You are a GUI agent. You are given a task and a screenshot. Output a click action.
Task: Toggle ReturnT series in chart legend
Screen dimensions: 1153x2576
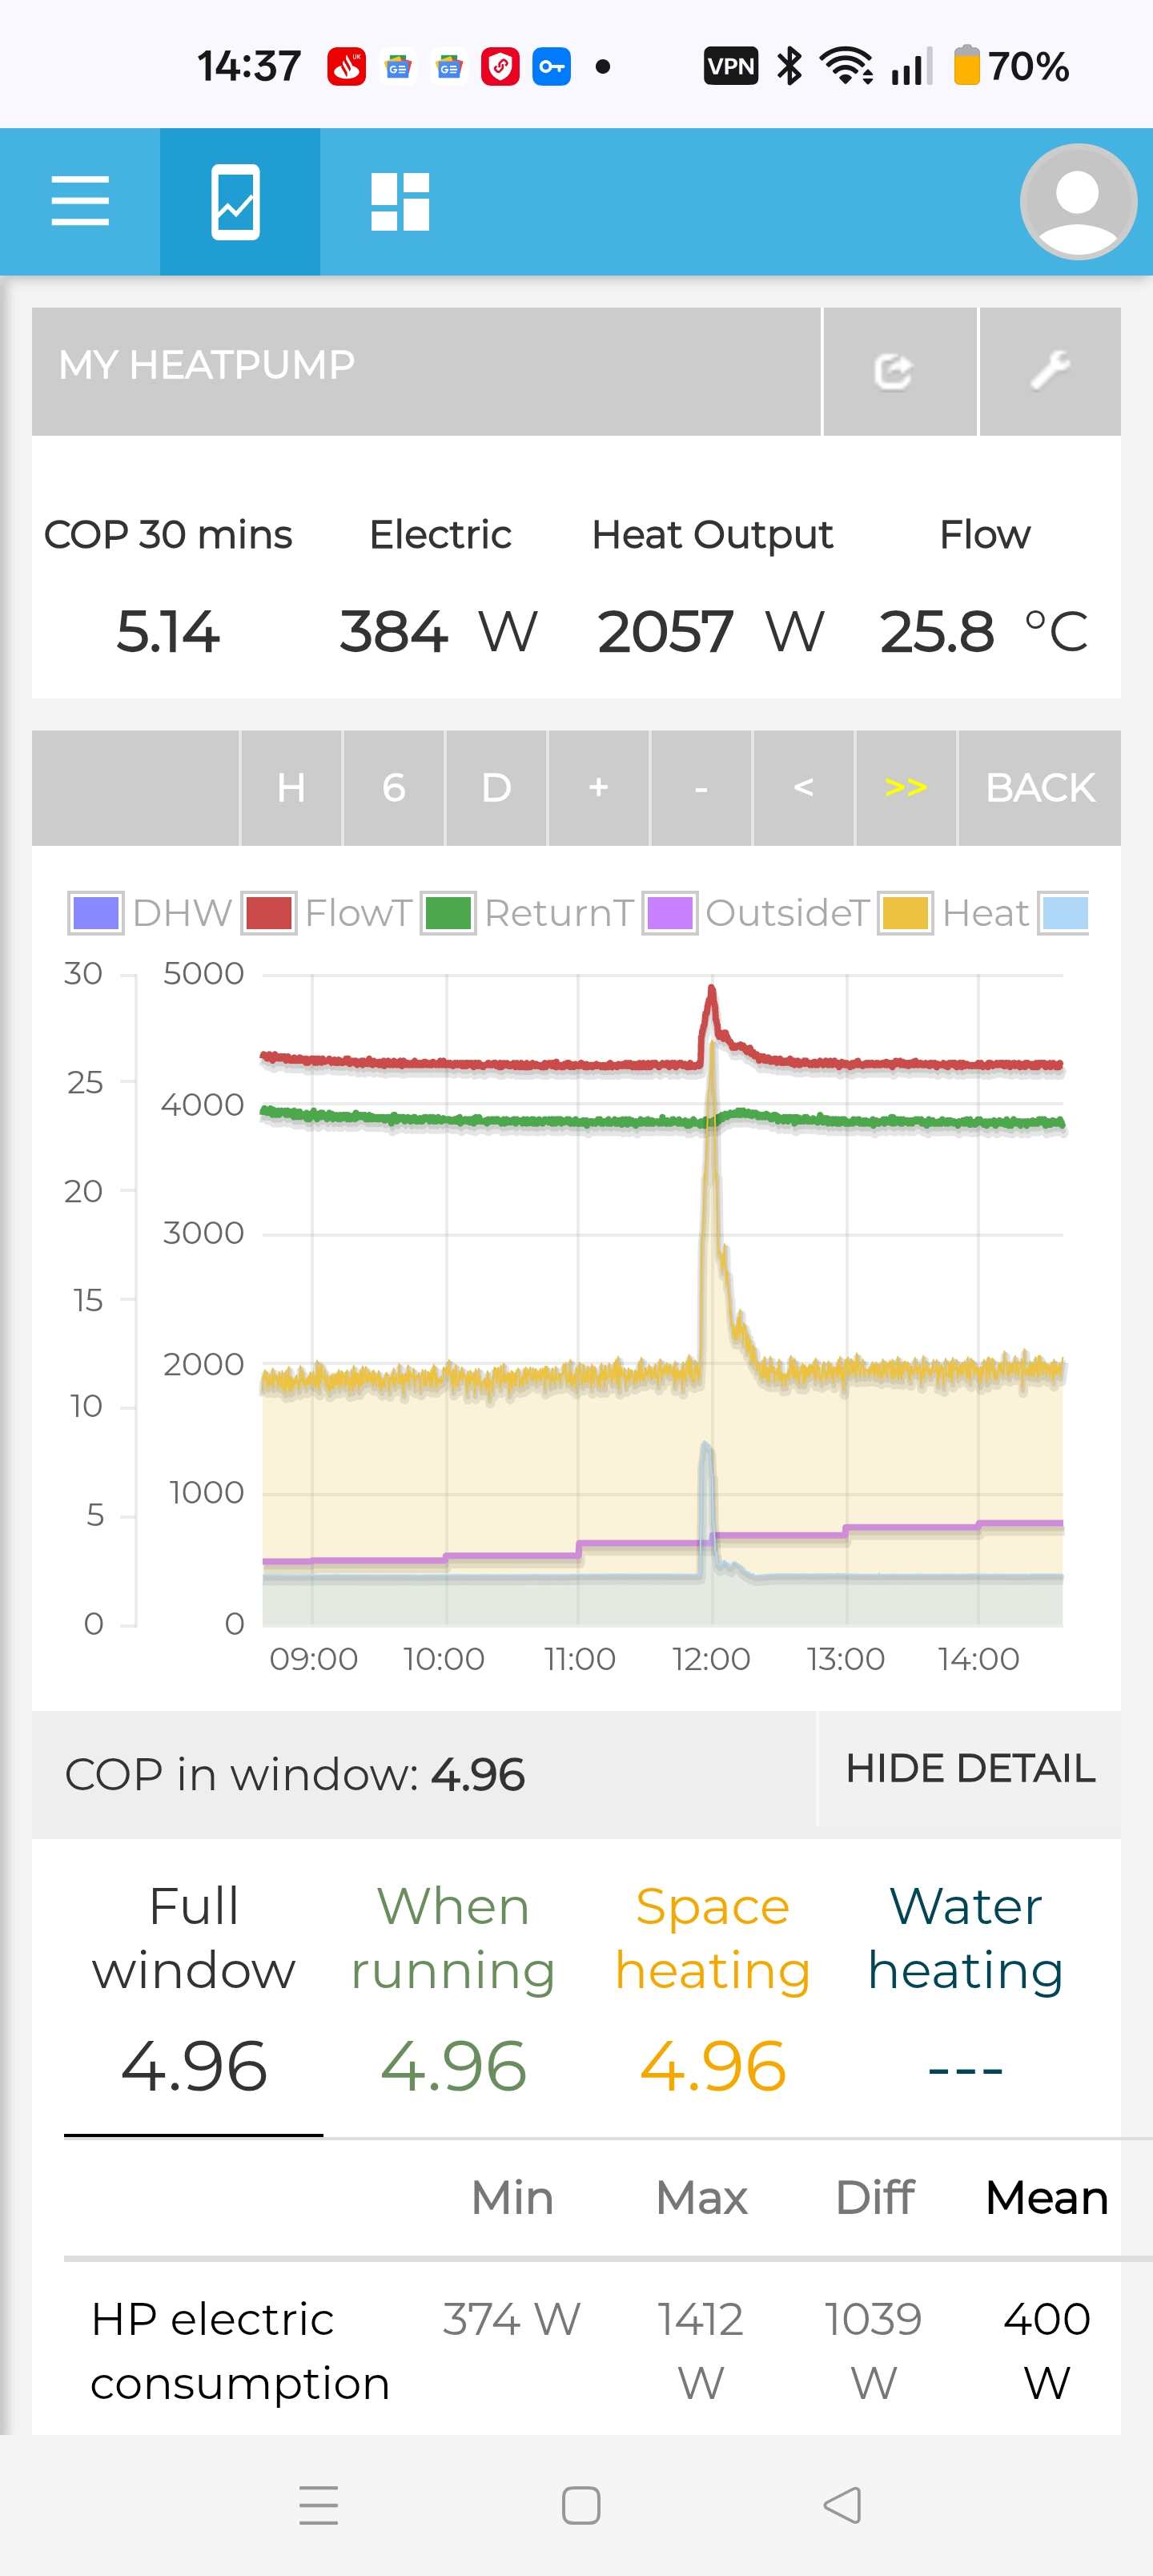tap(528, 913)
